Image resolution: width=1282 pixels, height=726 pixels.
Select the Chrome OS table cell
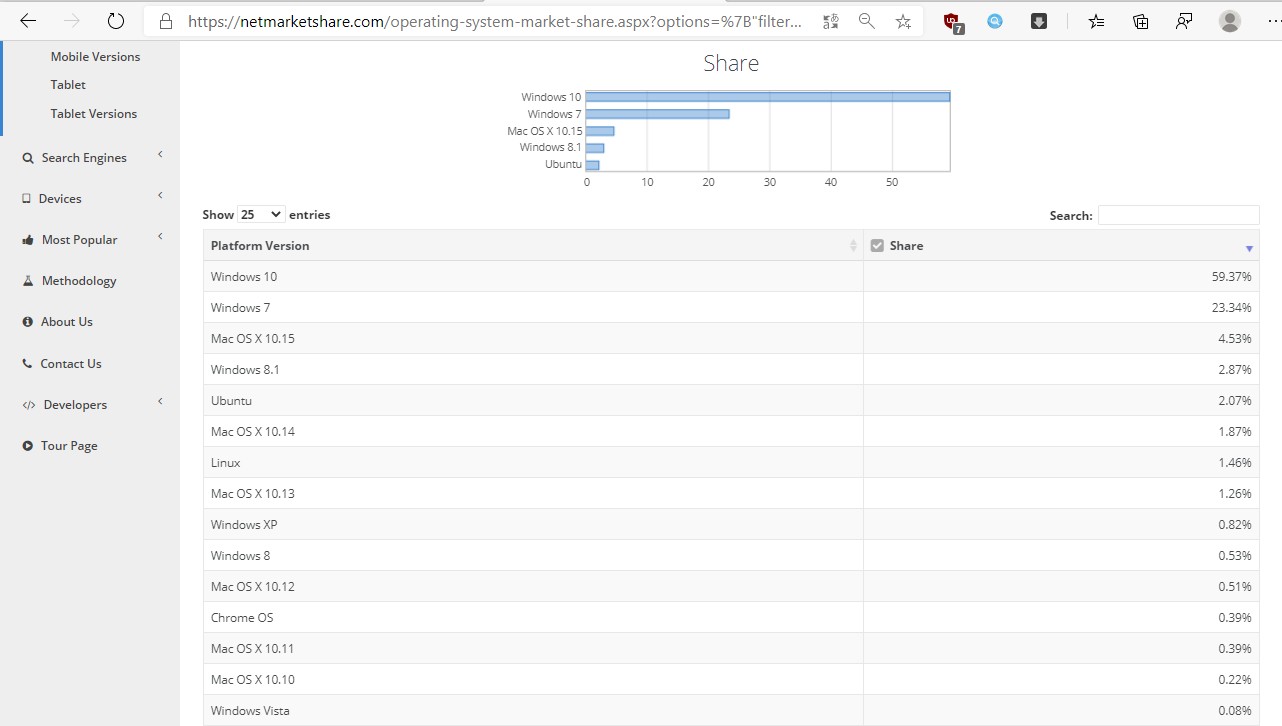533,618
